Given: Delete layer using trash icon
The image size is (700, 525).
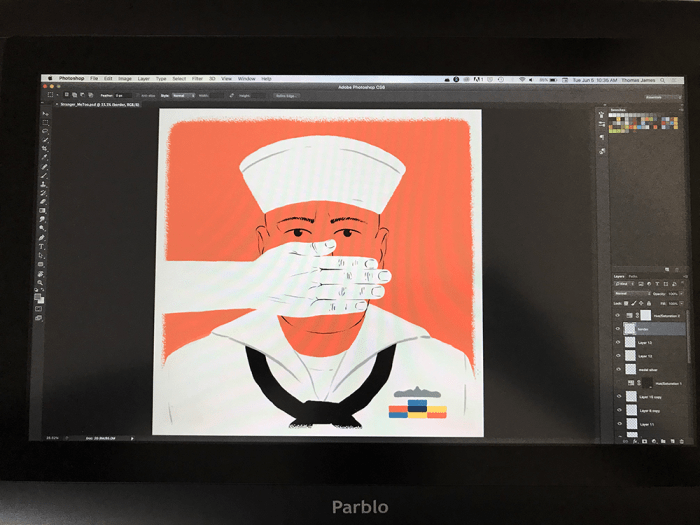Looking at the screenshot, I should (682, 439).
